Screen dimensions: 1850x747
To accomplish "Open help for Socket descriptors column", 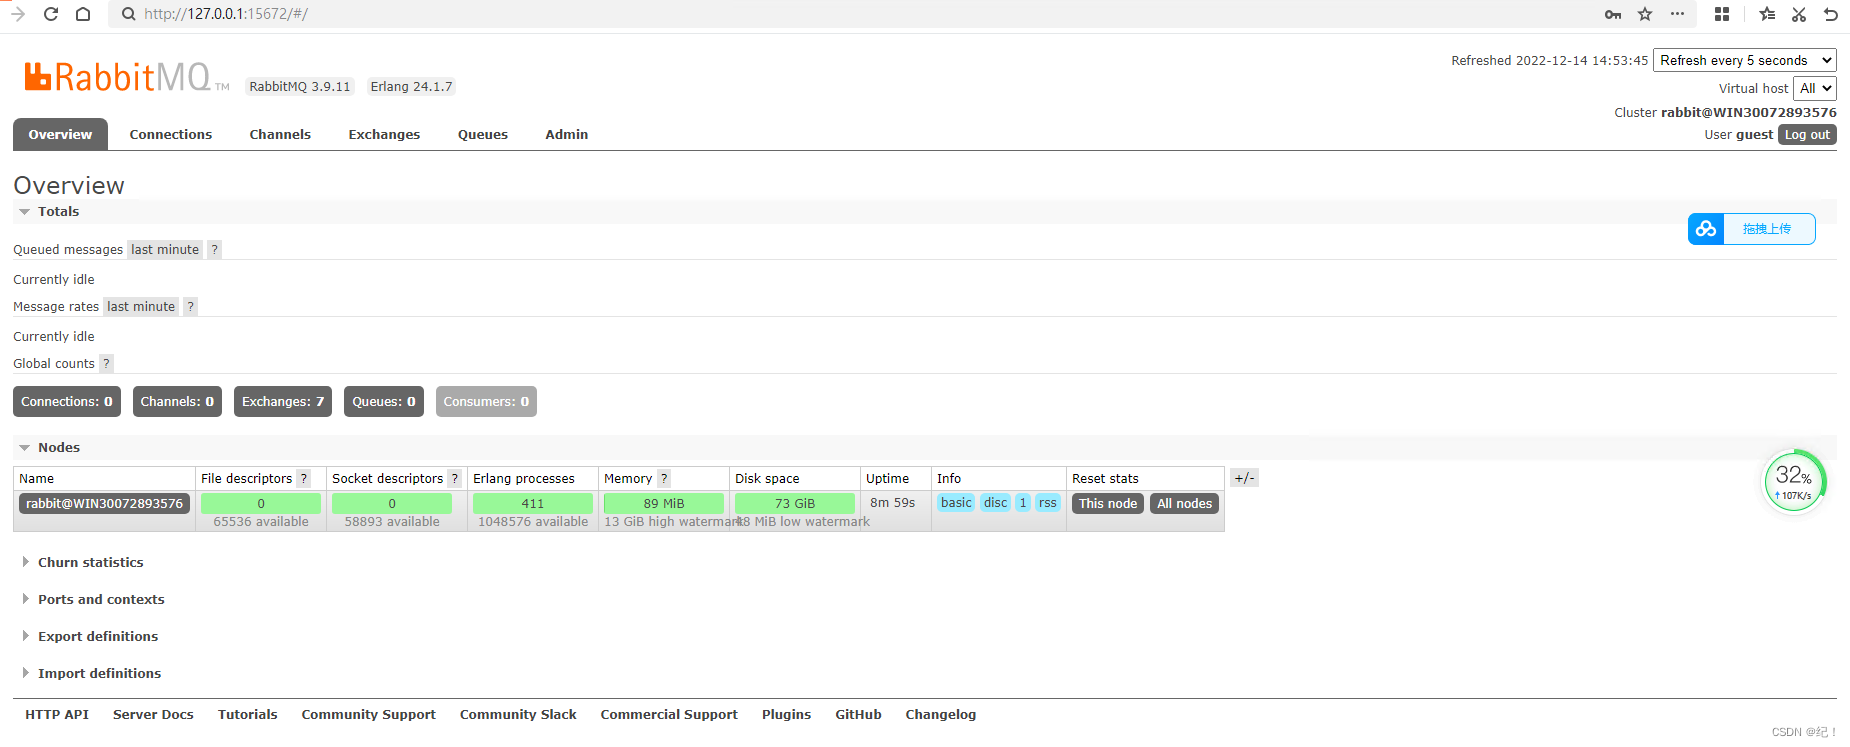I will (455, 479).
